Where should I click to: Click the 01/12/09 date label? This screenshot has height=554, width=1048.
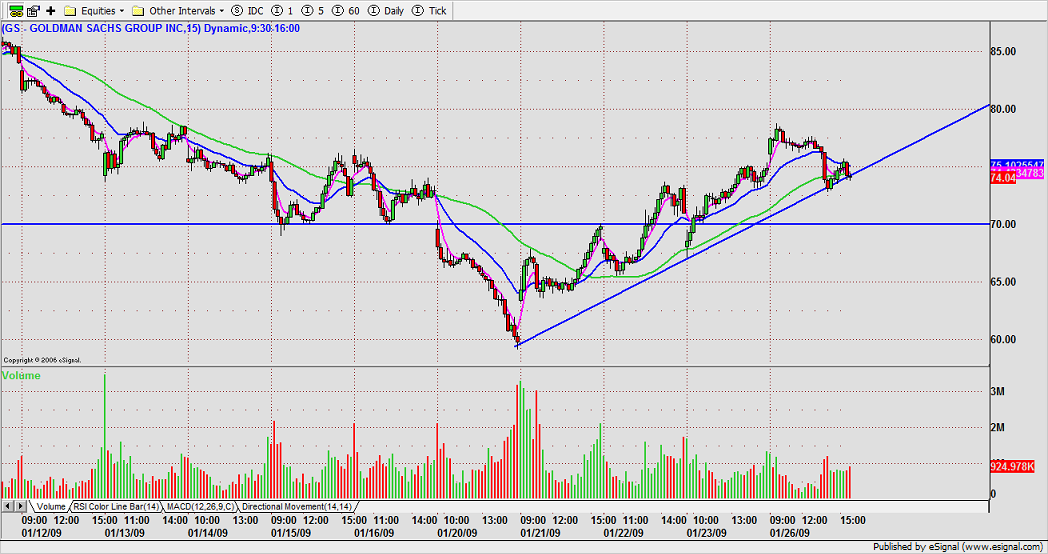pos(41,533)
